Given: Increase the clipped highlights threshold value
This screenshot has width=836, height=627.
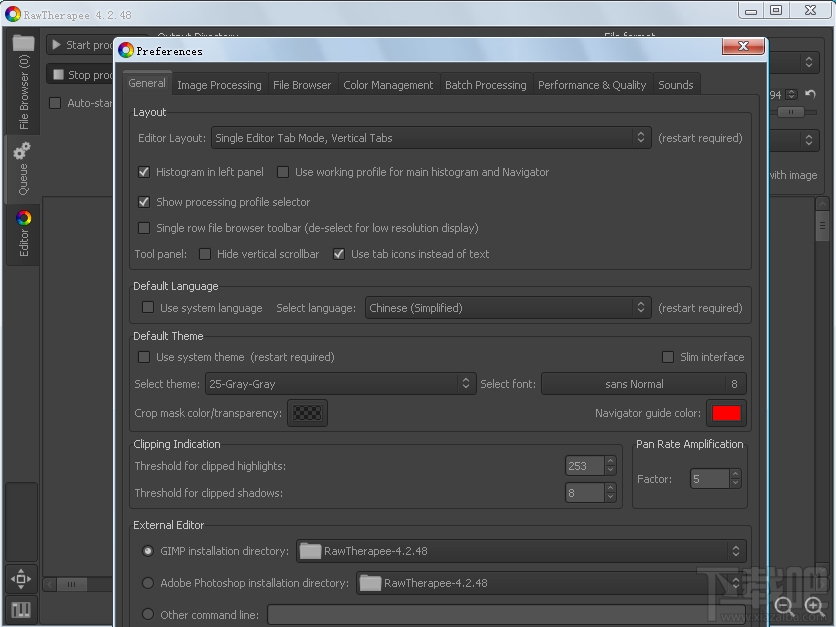Looking at the screenshot, I should pyautogui.click(x=610, y=461).
